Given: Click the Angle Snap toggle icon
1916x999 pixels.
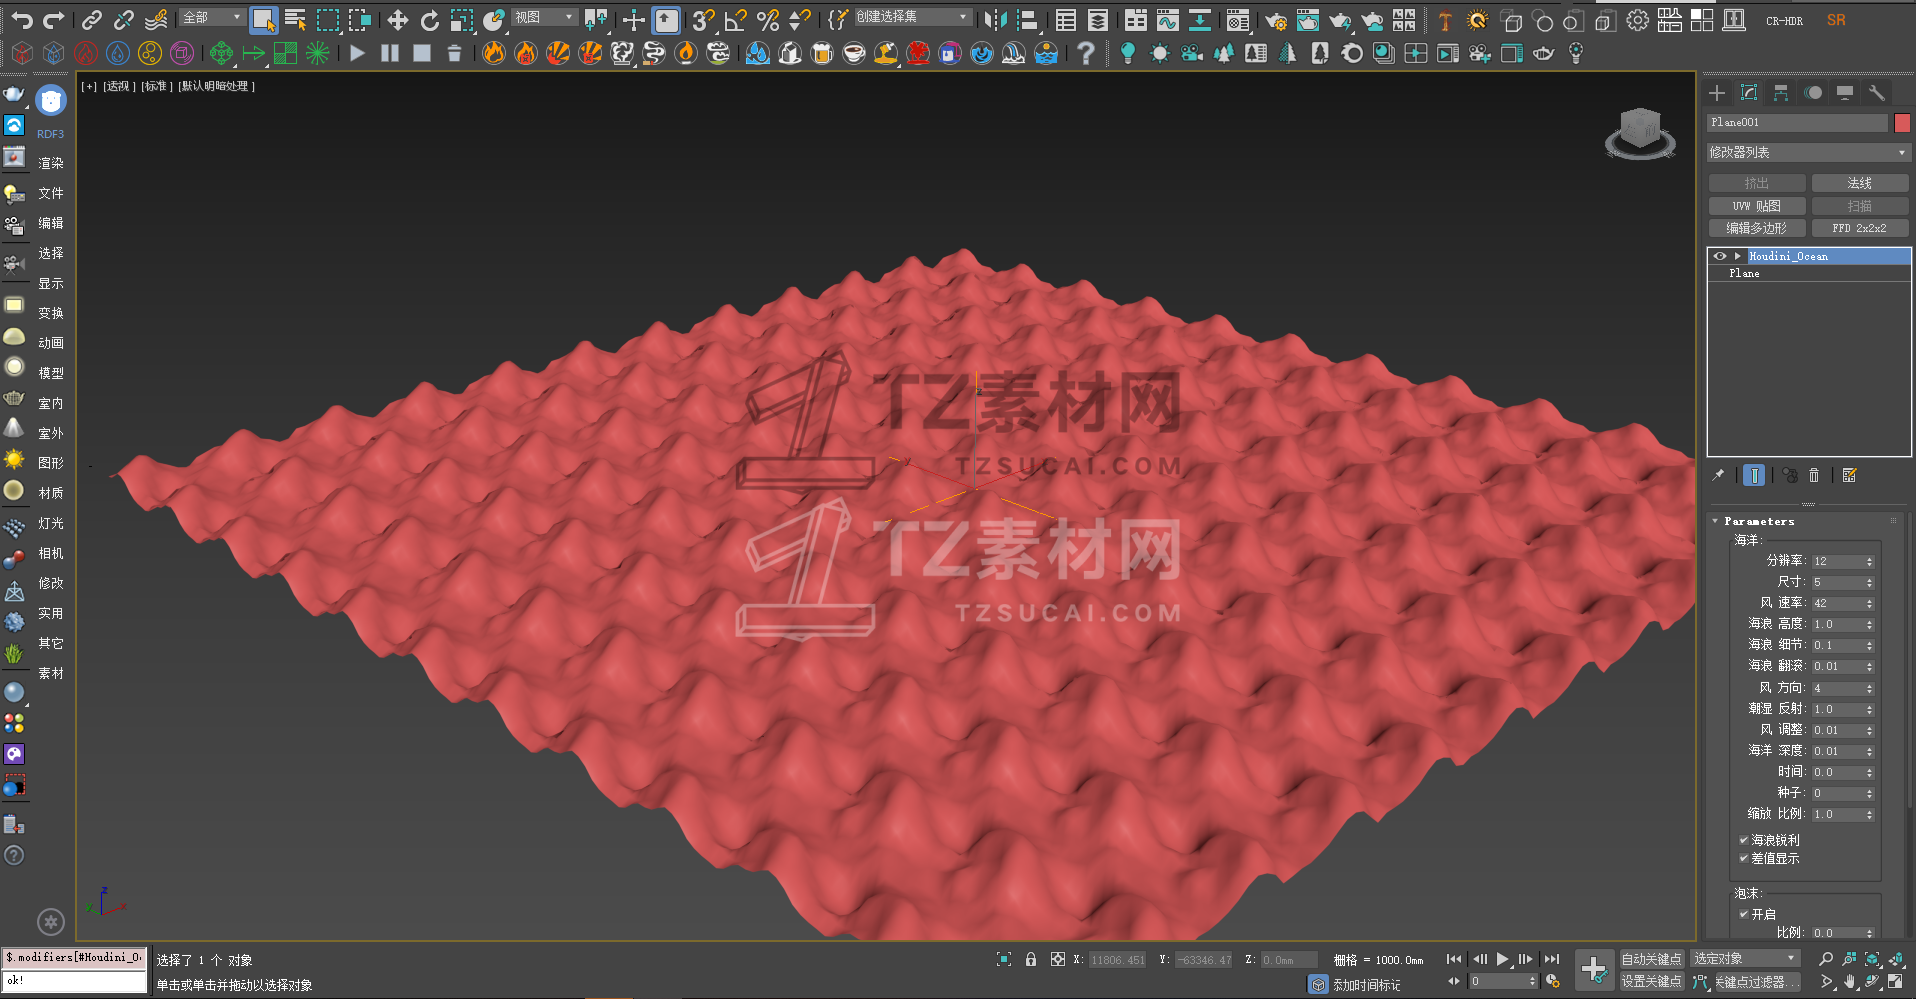Looking at the screenshot, I should [736, 20].
